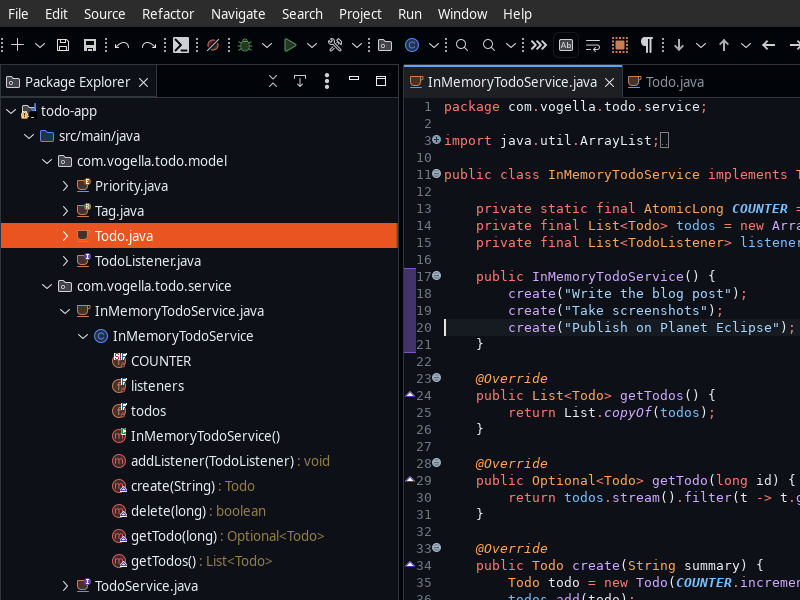The height and width of the screenshot is (600, 800).
Task: Close the InMemoryTodoService.java editor tab
Action: (610, 82)
